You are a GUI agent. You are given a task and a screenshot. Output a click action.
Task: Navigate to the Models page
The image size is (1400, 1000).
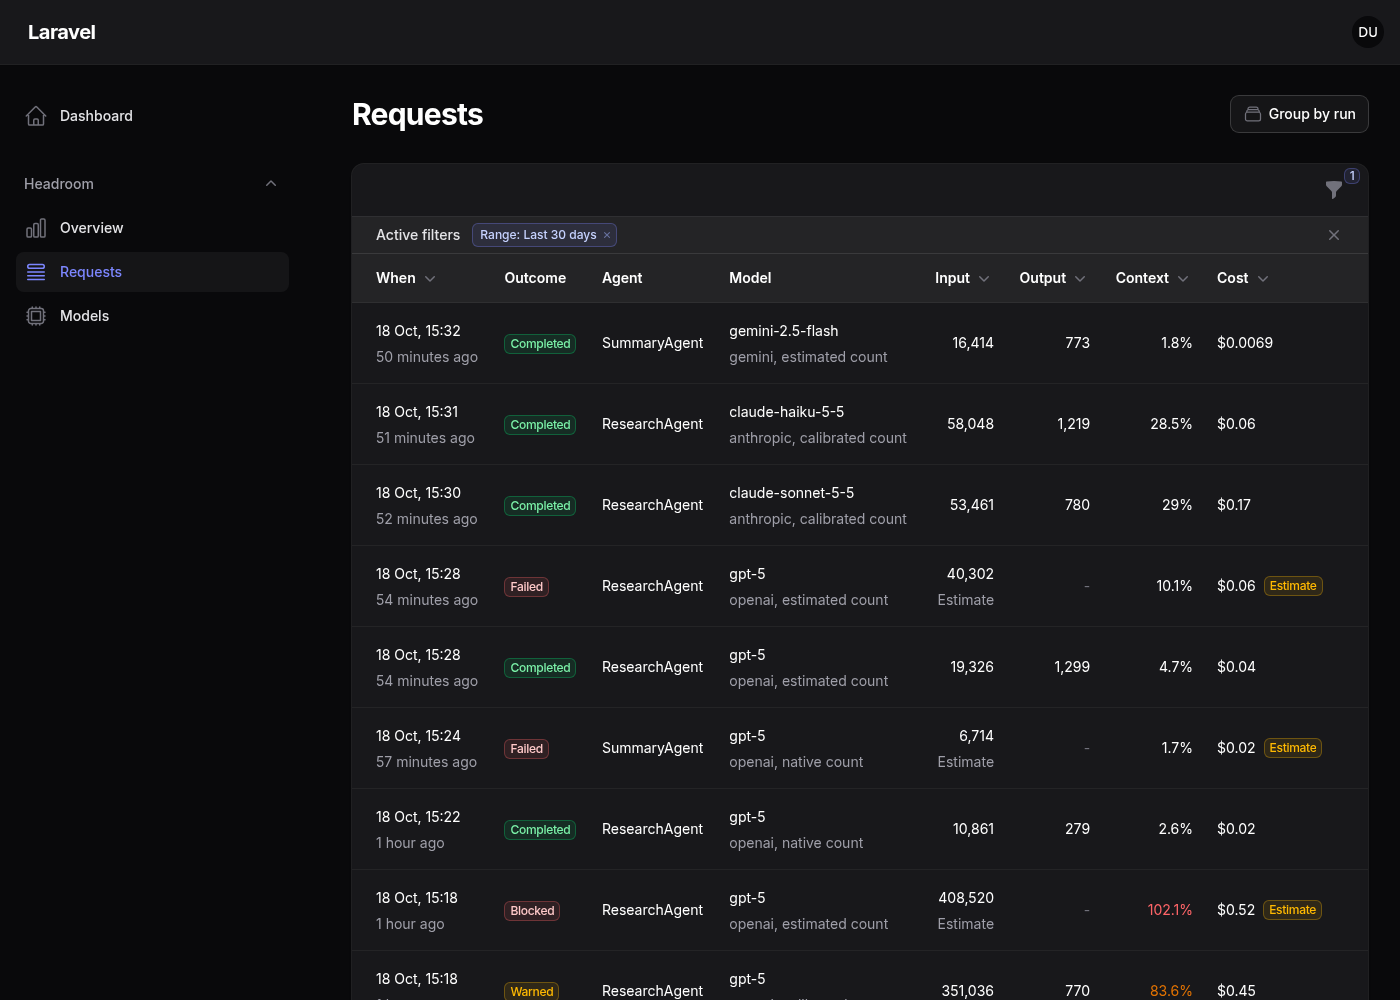152,316
